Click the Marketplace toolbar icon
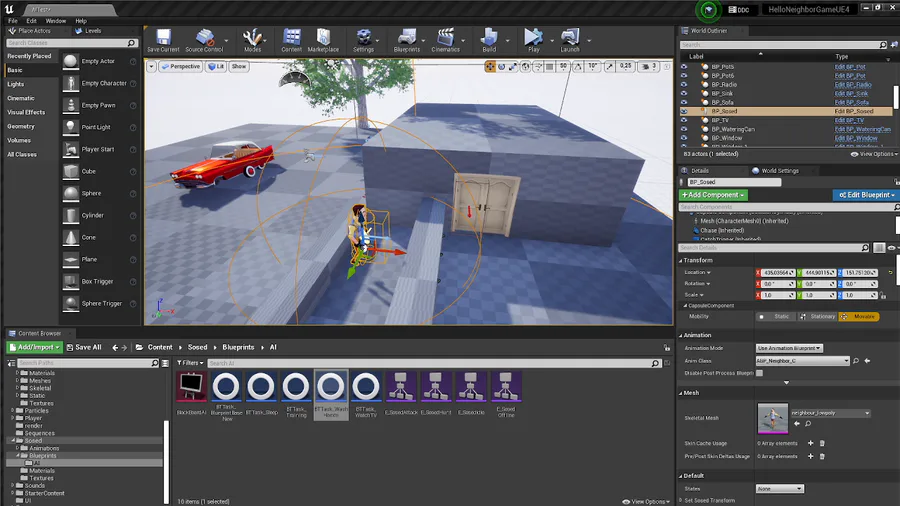Viewport: 900px width, 506px height. [323, 38]
